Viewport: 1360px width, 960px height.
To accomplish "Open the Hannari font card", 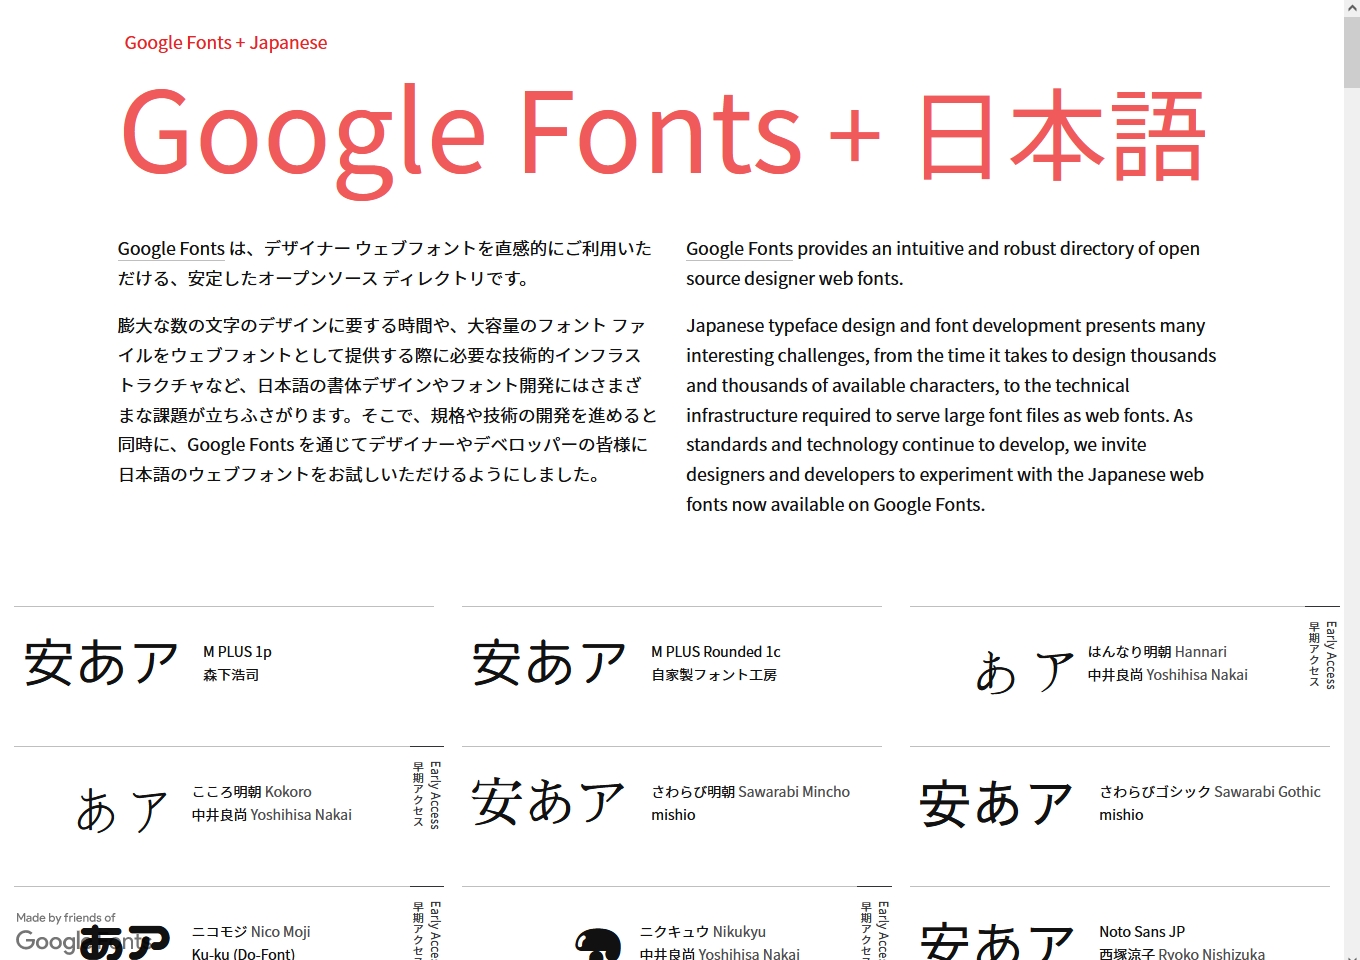I will tap(1120, 676).
